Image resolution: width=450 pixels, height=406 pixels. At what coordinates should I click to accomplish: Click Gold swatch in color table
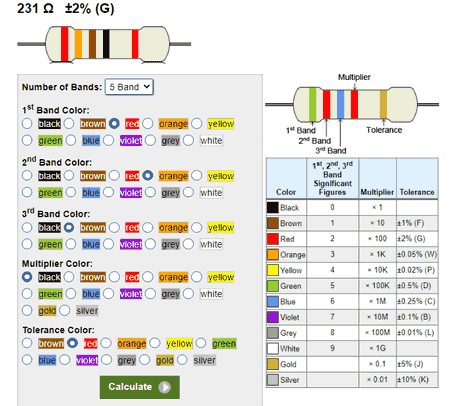point(273,364)
